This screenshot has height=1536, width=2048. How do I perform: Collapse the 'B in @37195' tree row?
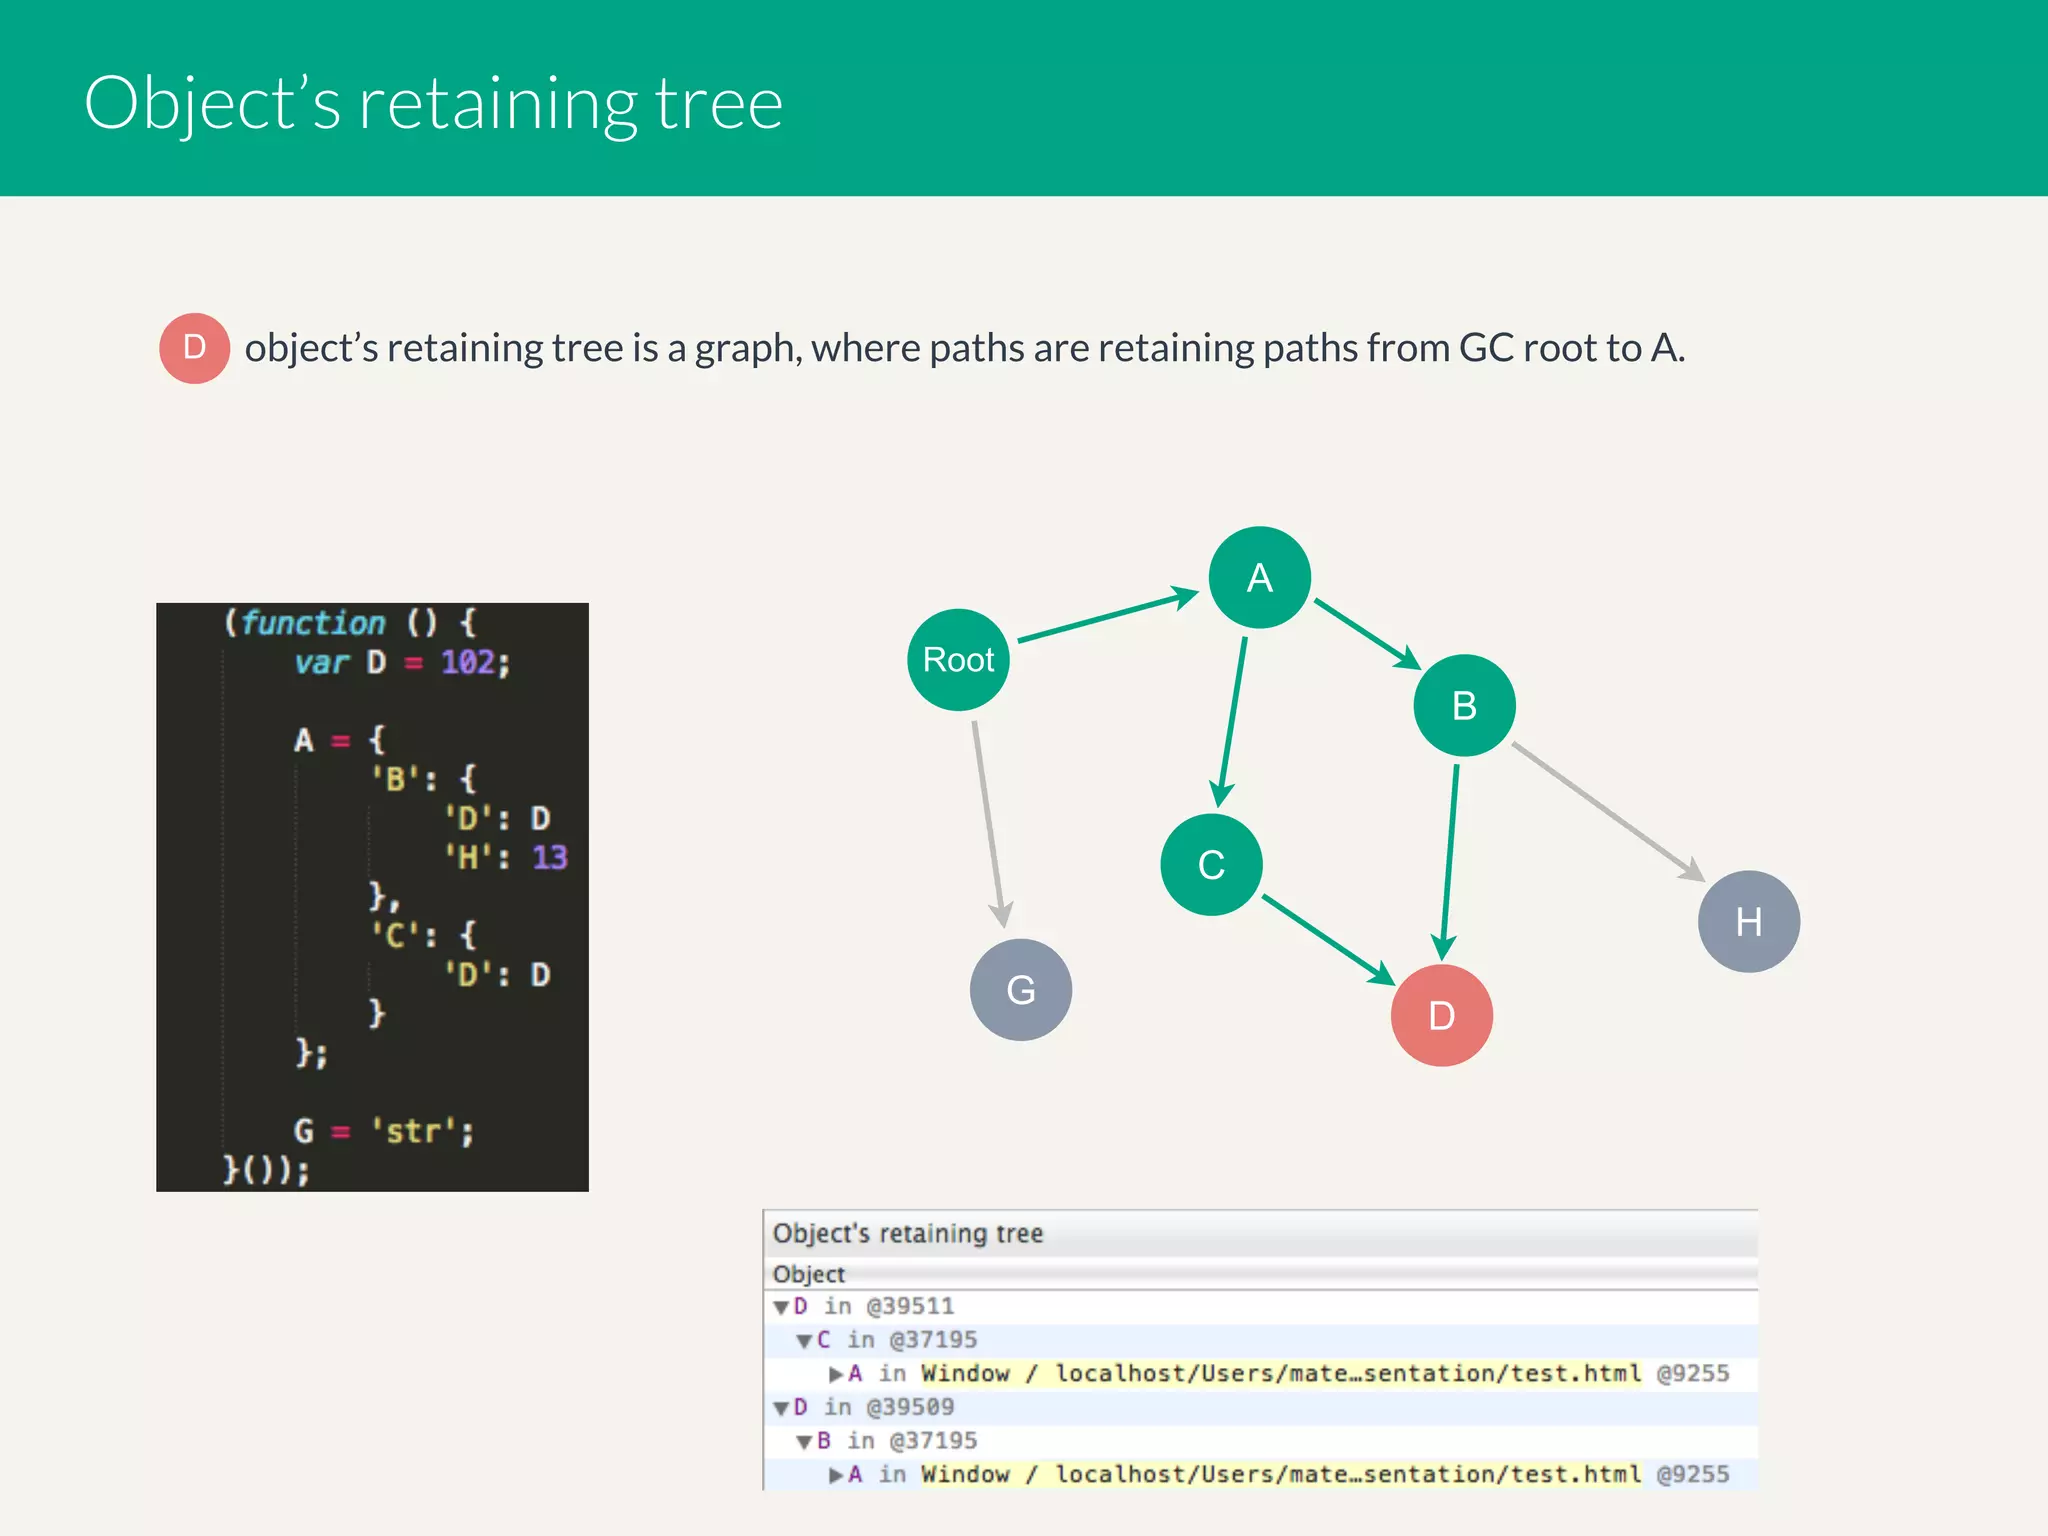[x=804, y=1442]
